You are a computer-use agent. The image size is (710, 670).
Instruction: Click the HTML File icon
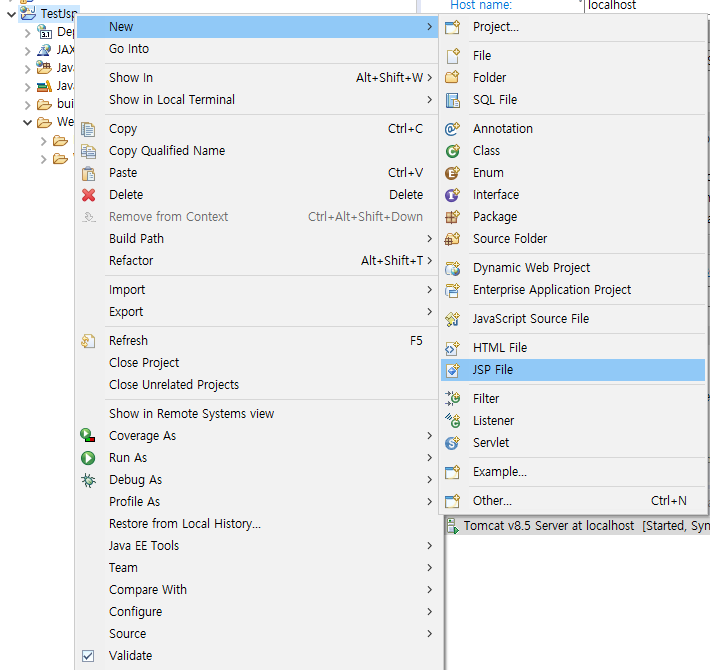[452, 348]
